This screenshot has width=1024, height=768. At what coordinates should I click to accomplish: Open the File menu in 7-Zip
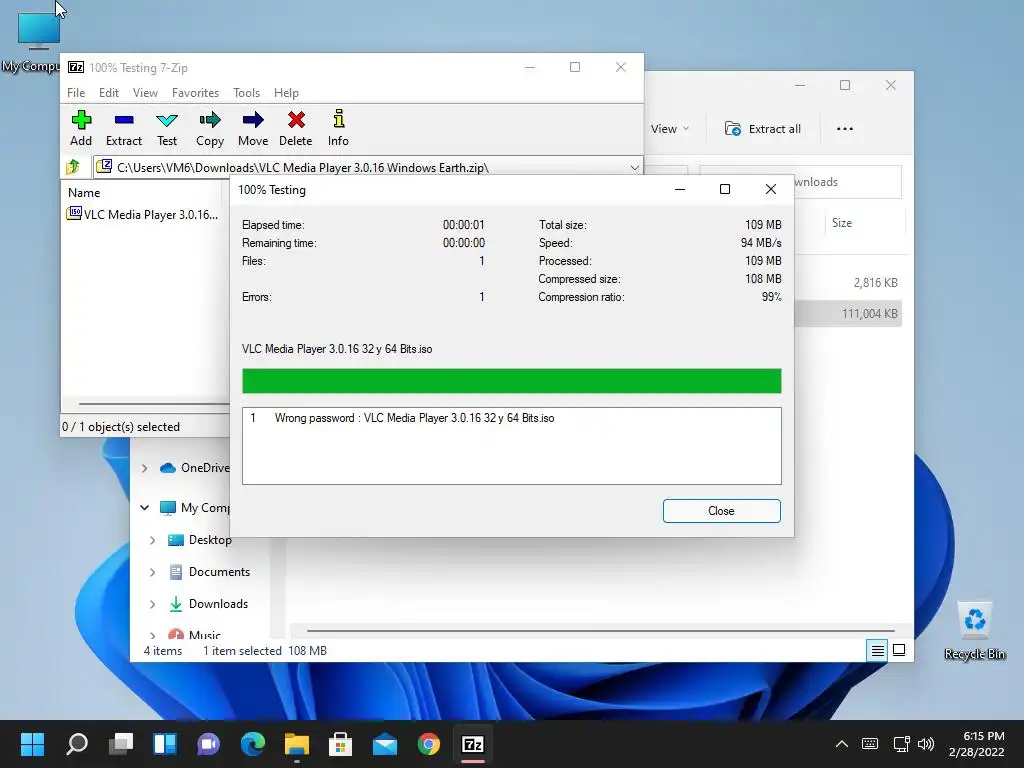pyautogui.click(x=76, y=93)
